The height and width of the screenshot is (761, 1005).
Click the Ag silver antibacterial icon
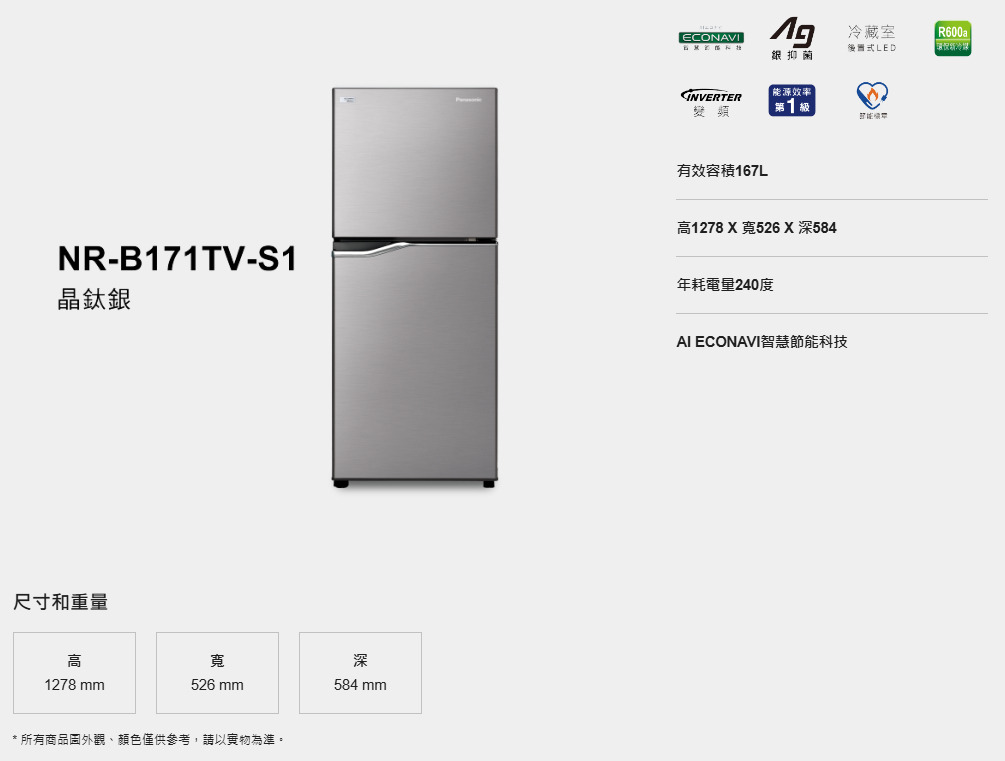coord(792,38)
